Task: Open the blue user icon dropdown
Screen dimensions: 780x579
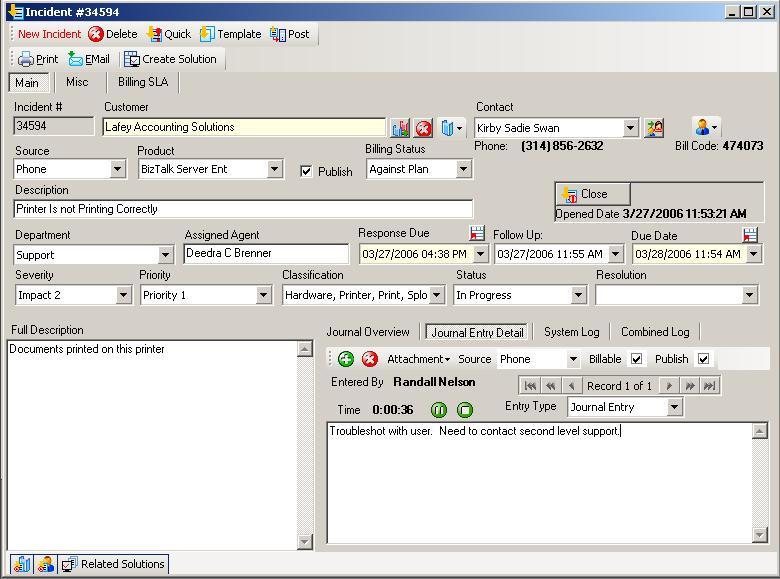Action: click(706, 127)
